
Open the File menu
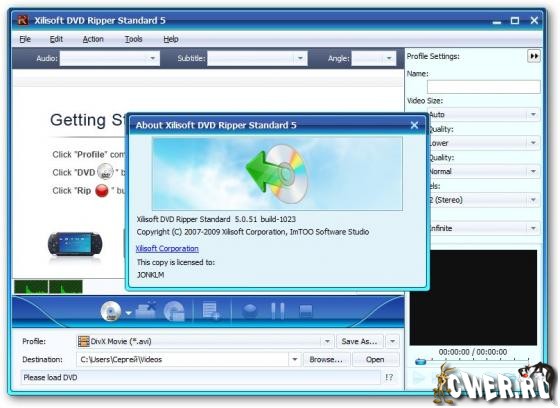tap(25, 39)
